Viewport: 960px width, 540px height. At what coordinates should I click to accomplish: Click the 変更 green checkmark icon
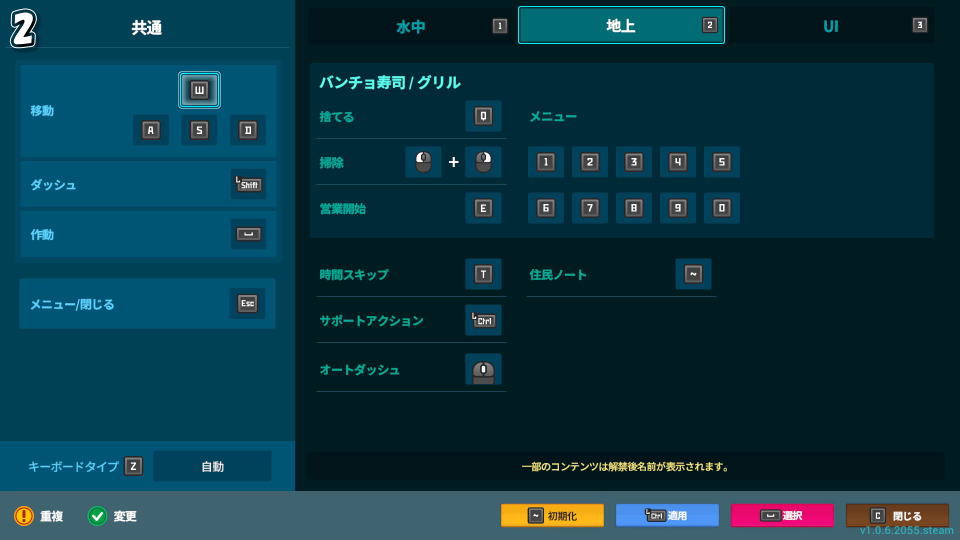click(x=97, y=516)
